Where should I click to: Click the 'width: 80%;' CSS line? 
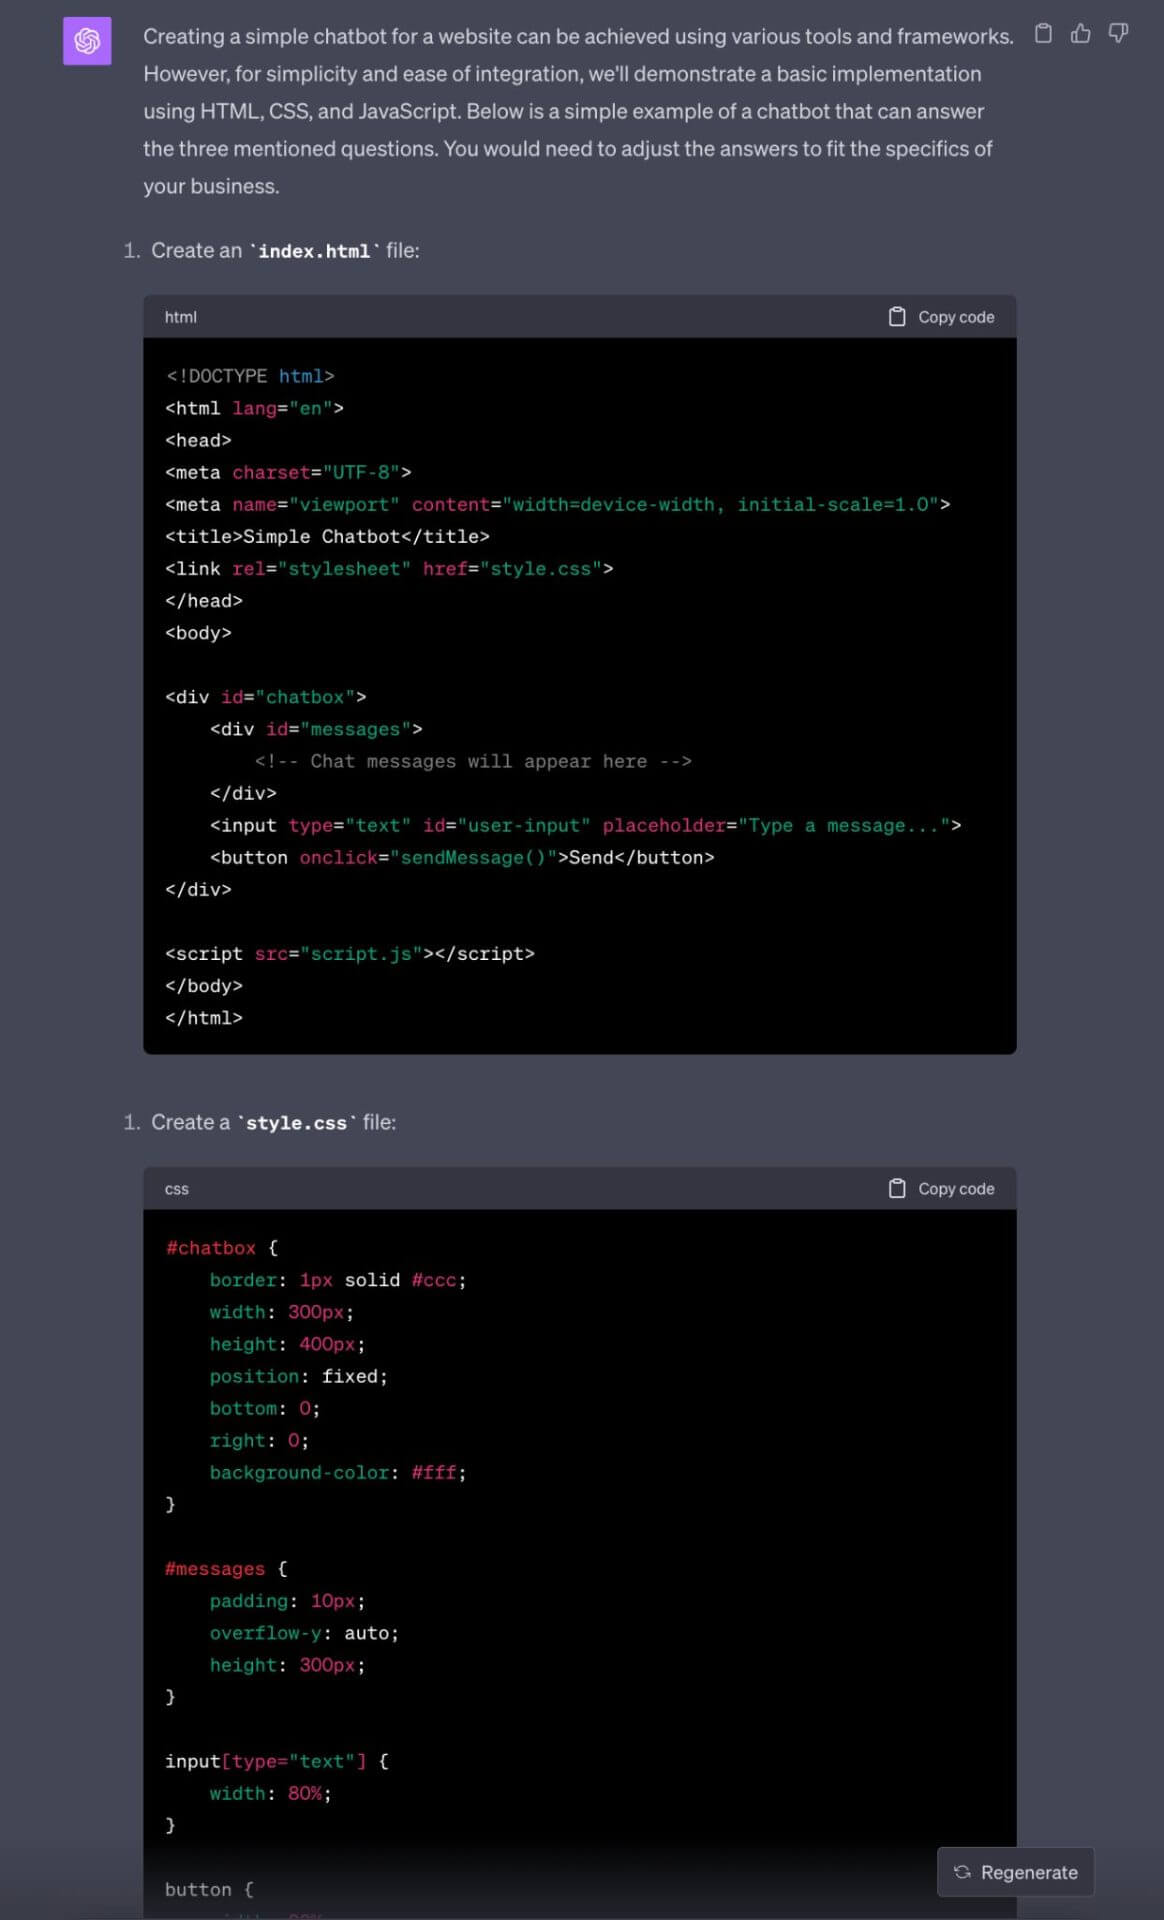(270, 1793)
